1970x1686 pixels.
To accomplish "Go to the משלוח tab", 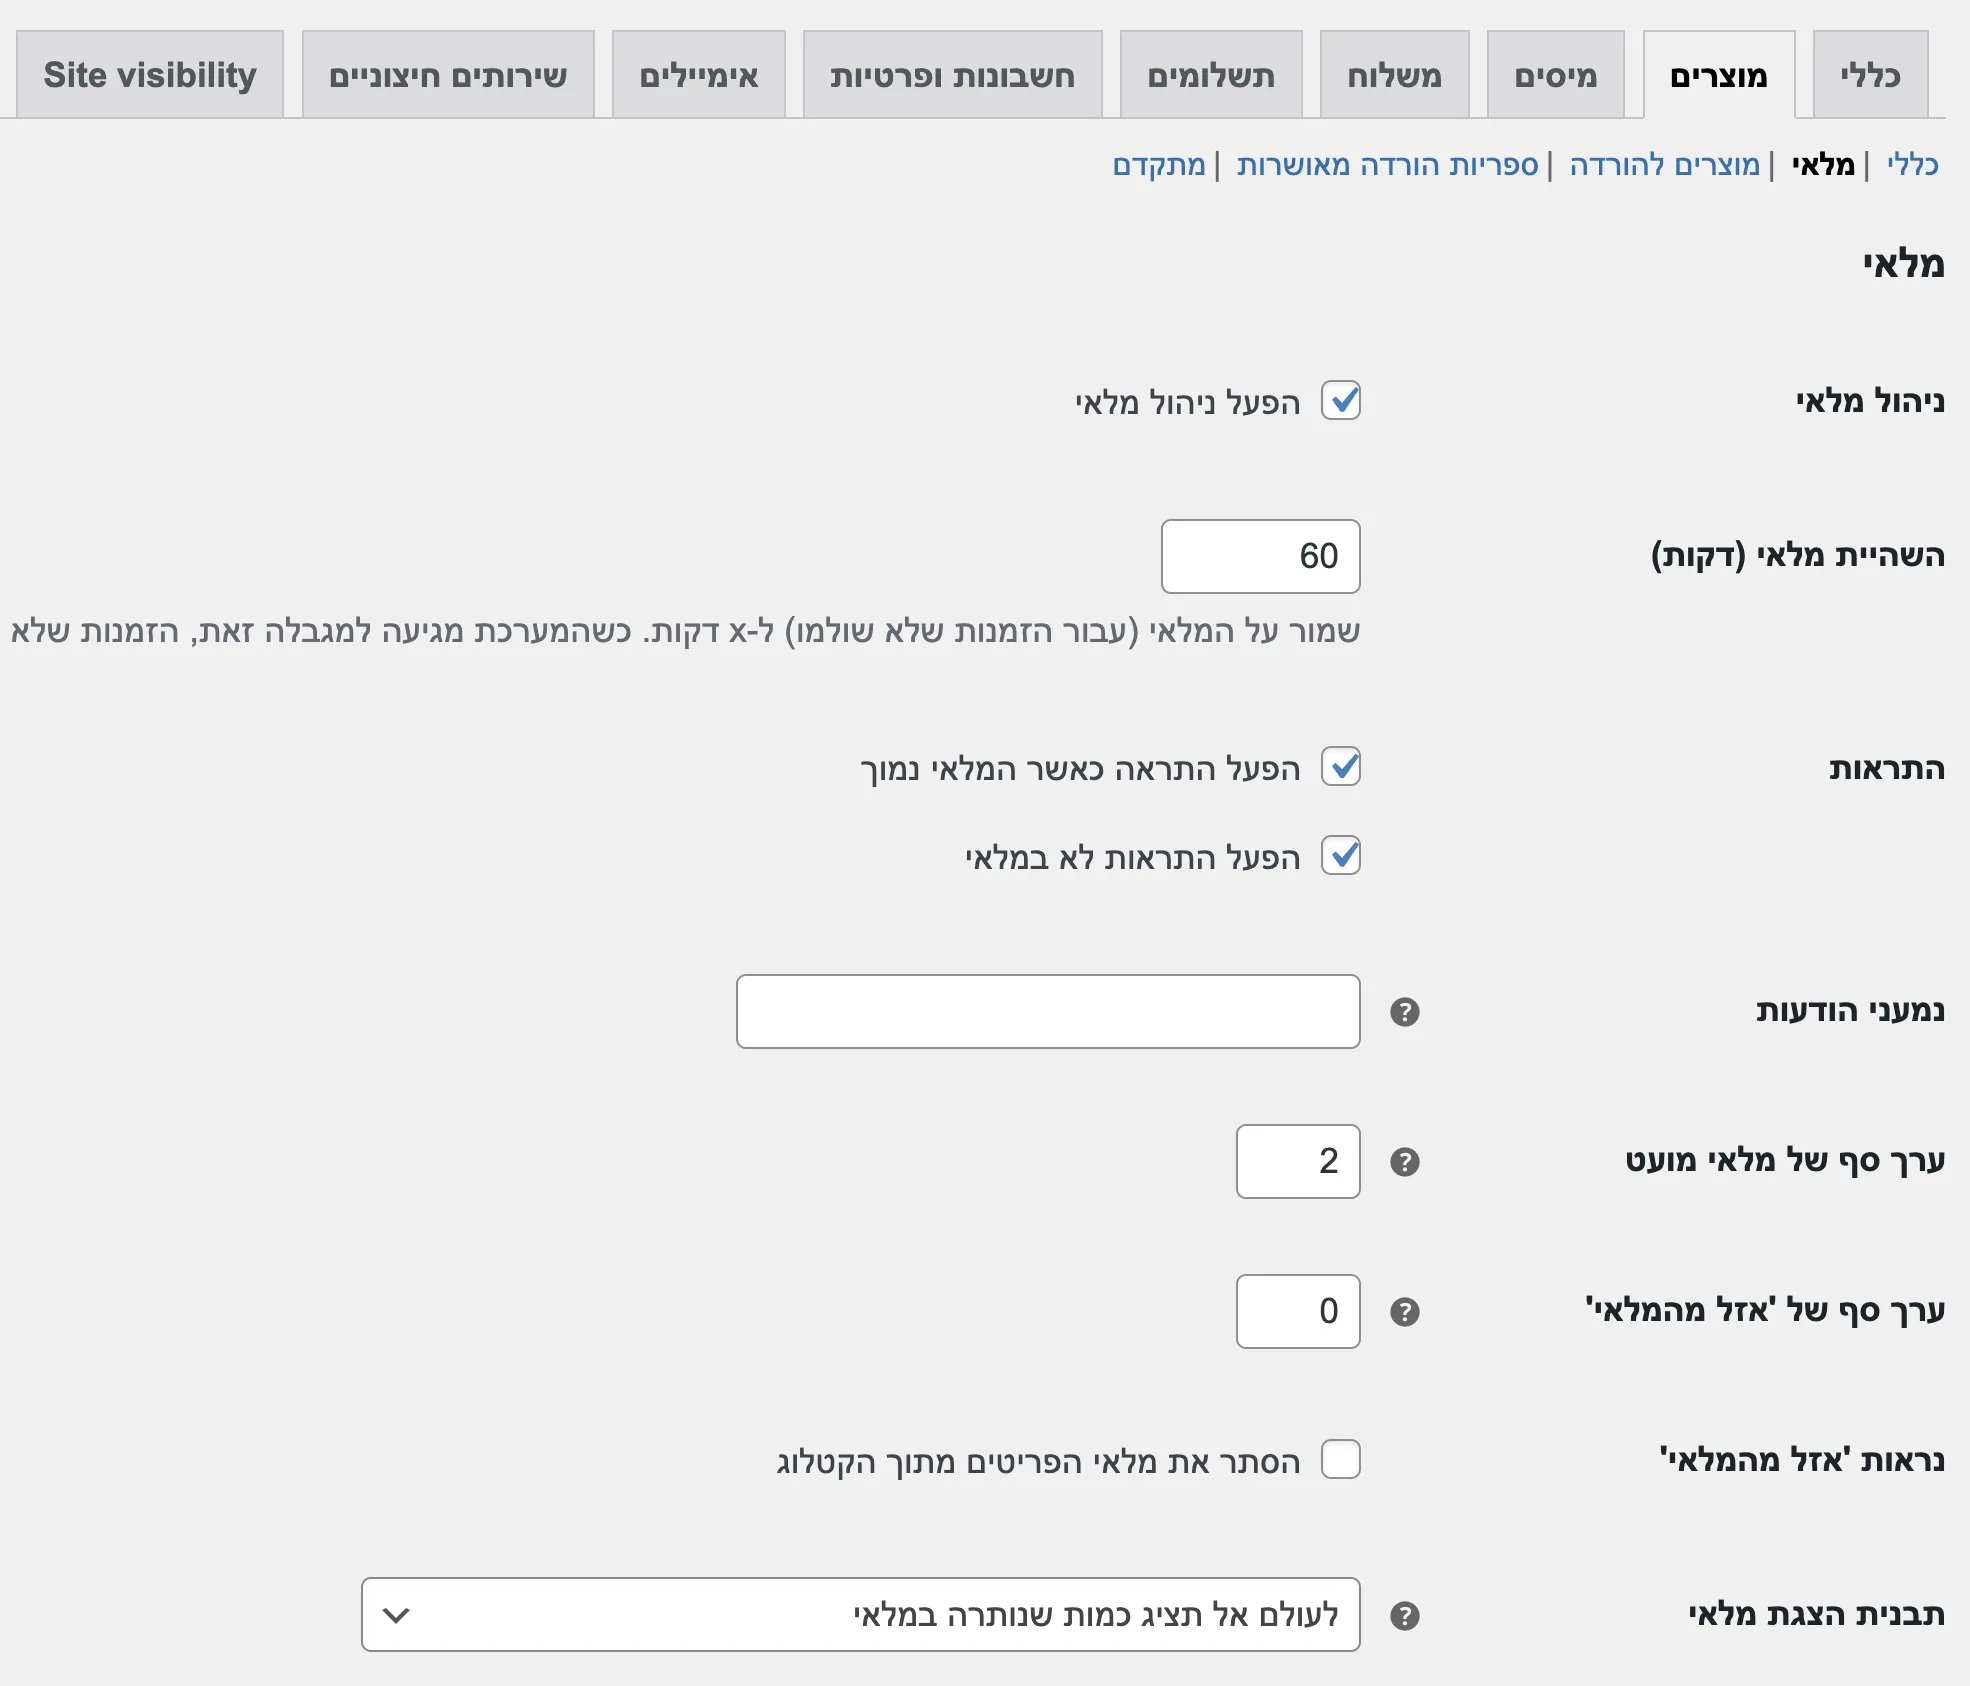I will 1394,75.
